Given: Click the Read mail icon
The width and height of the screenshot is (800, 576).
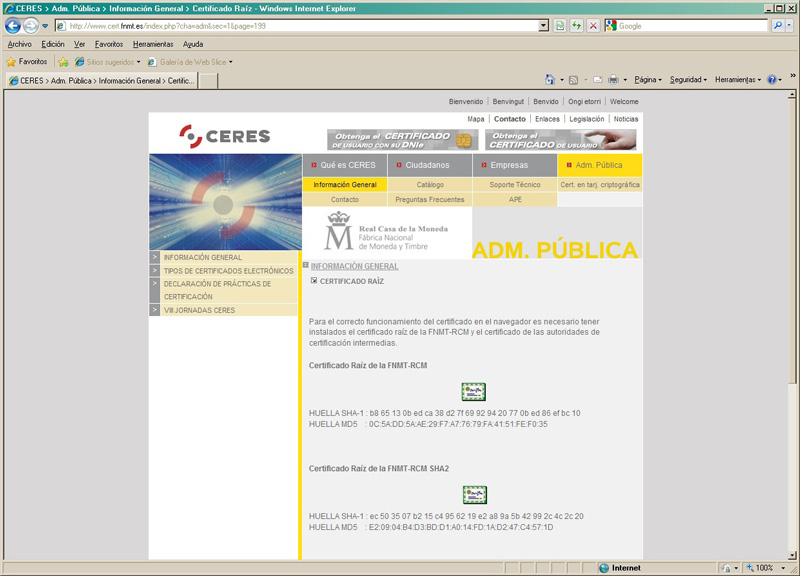Looking at the screenshot, I should [597, 80].
